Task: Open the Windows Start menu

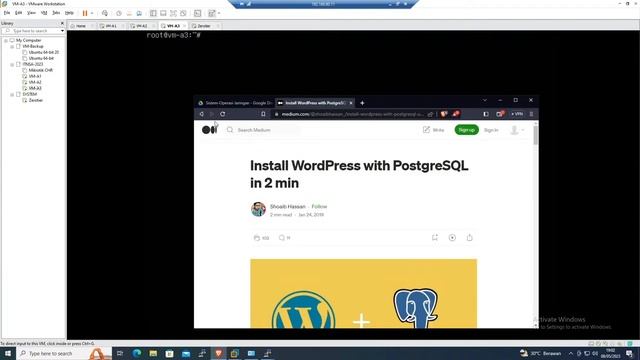Action: tap(7, 353)
